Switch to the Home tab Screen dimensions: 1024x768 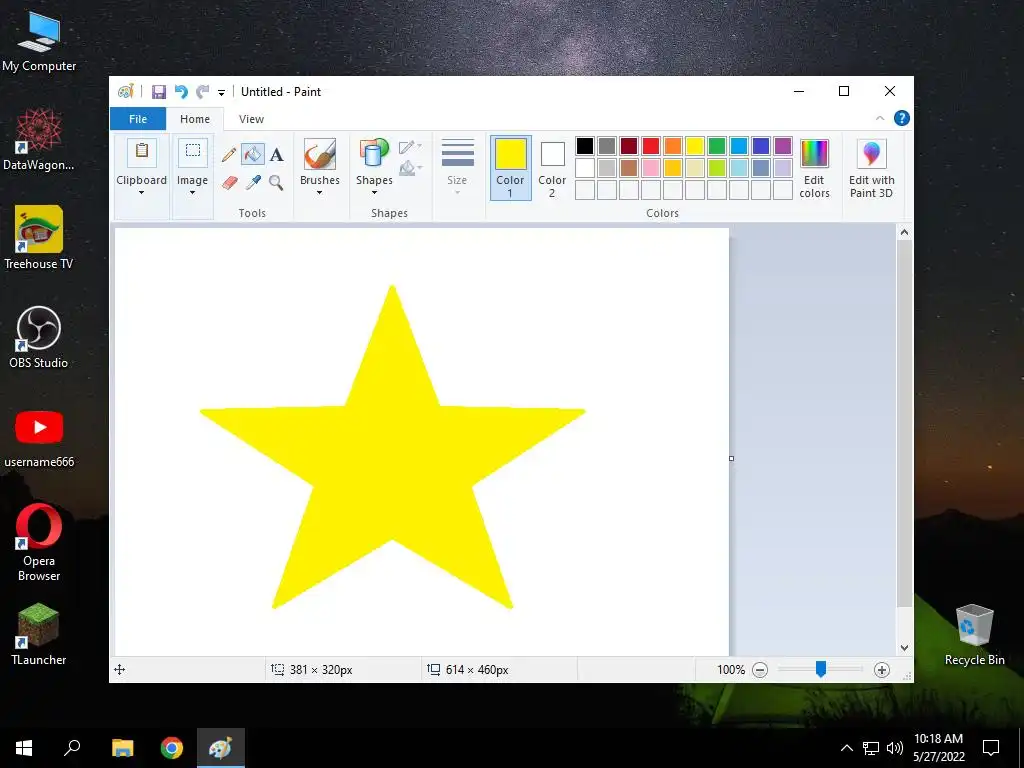pyautogui.click(x=195, y=119)
